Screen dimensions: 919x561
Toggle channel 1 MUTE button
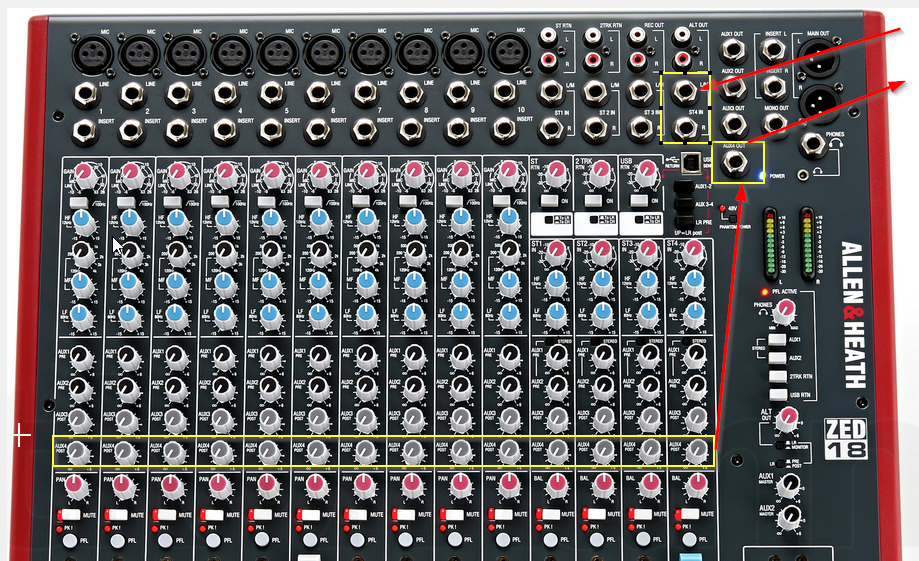coord(69,515)
